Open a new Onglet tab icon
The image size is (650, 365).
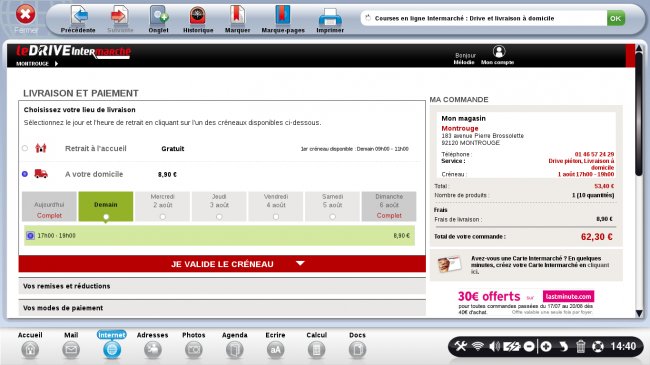tap(158, 16)
